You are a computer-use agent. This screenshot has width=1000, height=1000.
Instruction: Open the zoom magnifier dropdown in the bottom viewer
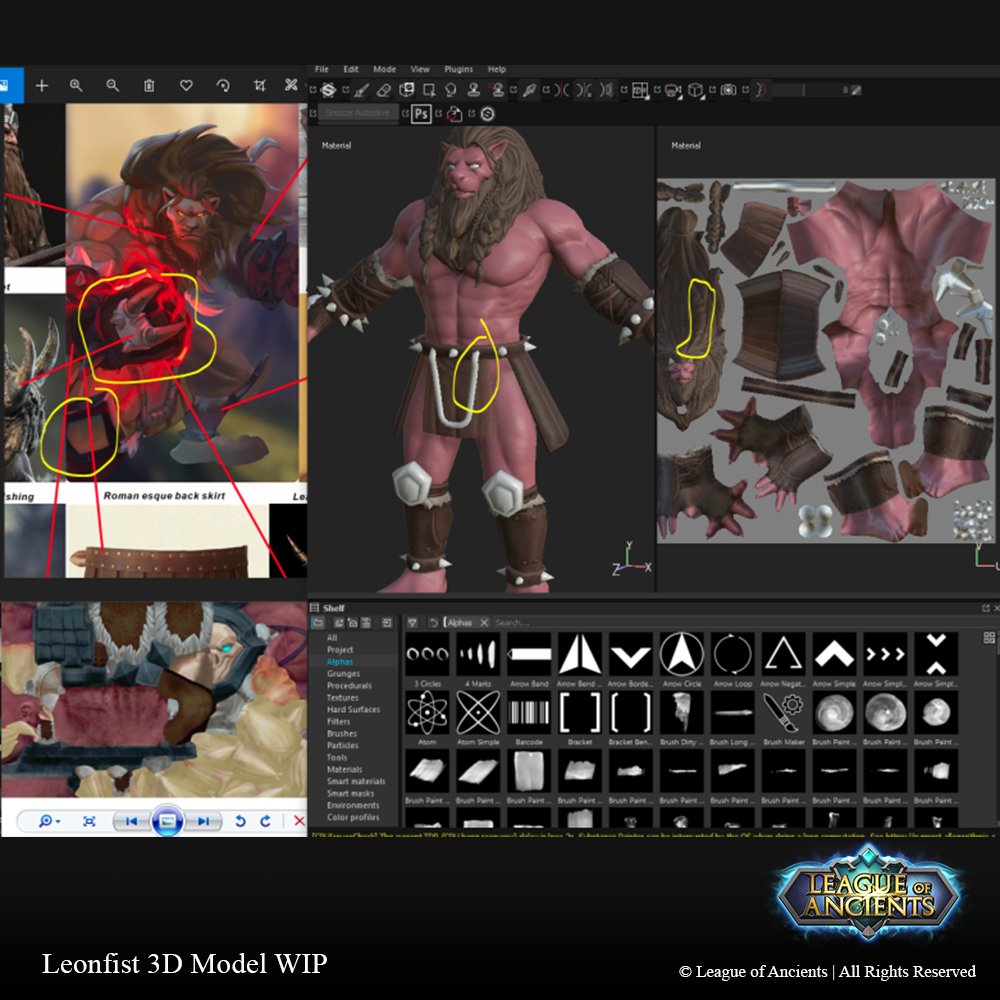coord(49,821)
